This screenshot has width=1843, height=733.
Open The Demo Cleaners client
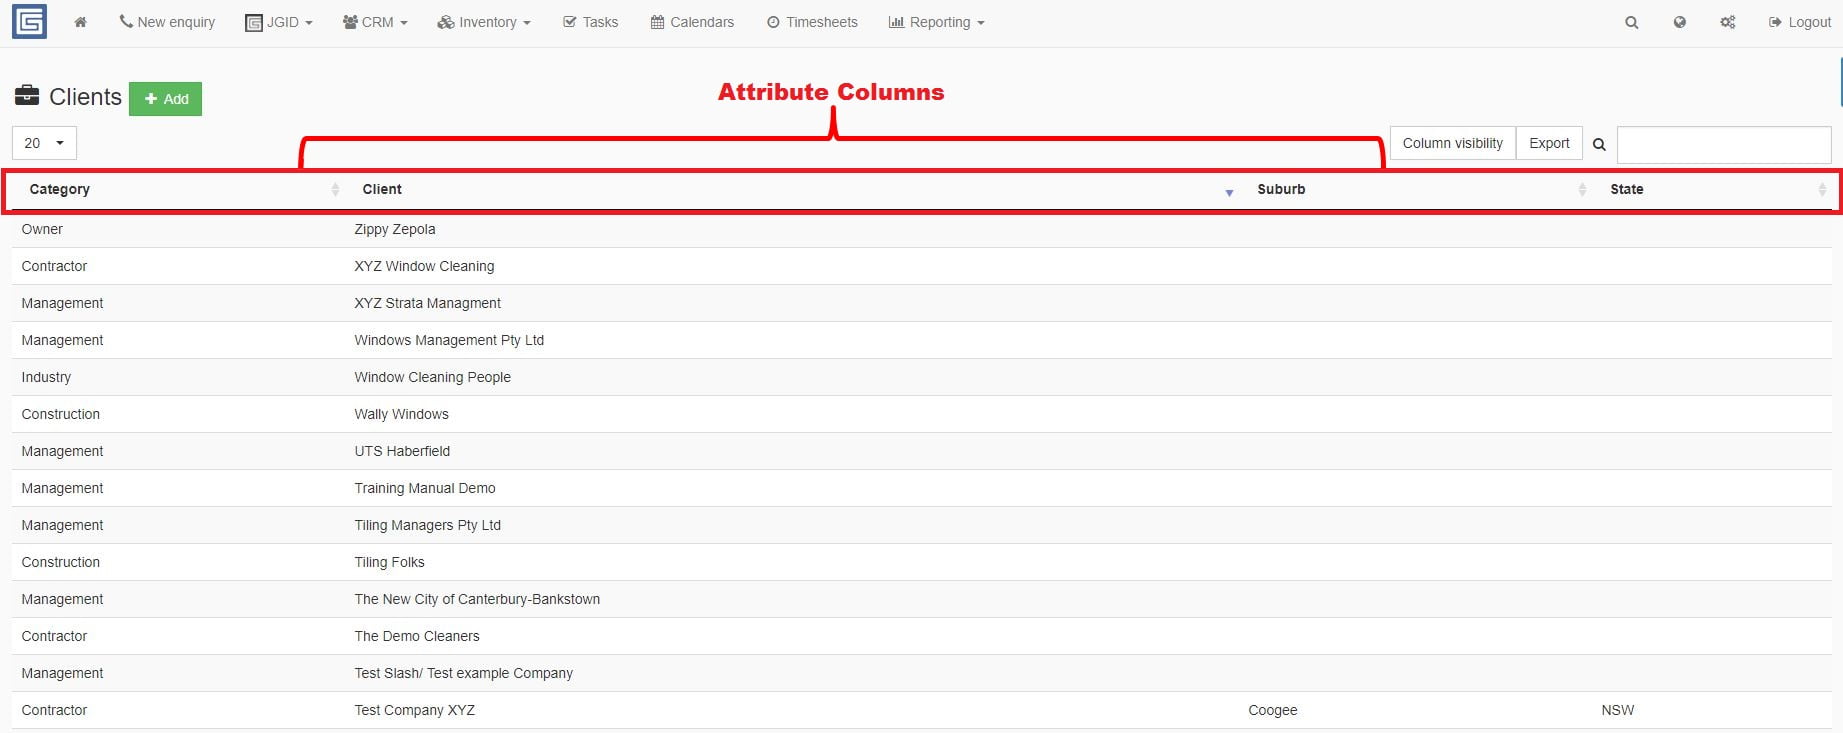(x=417, y=636)
